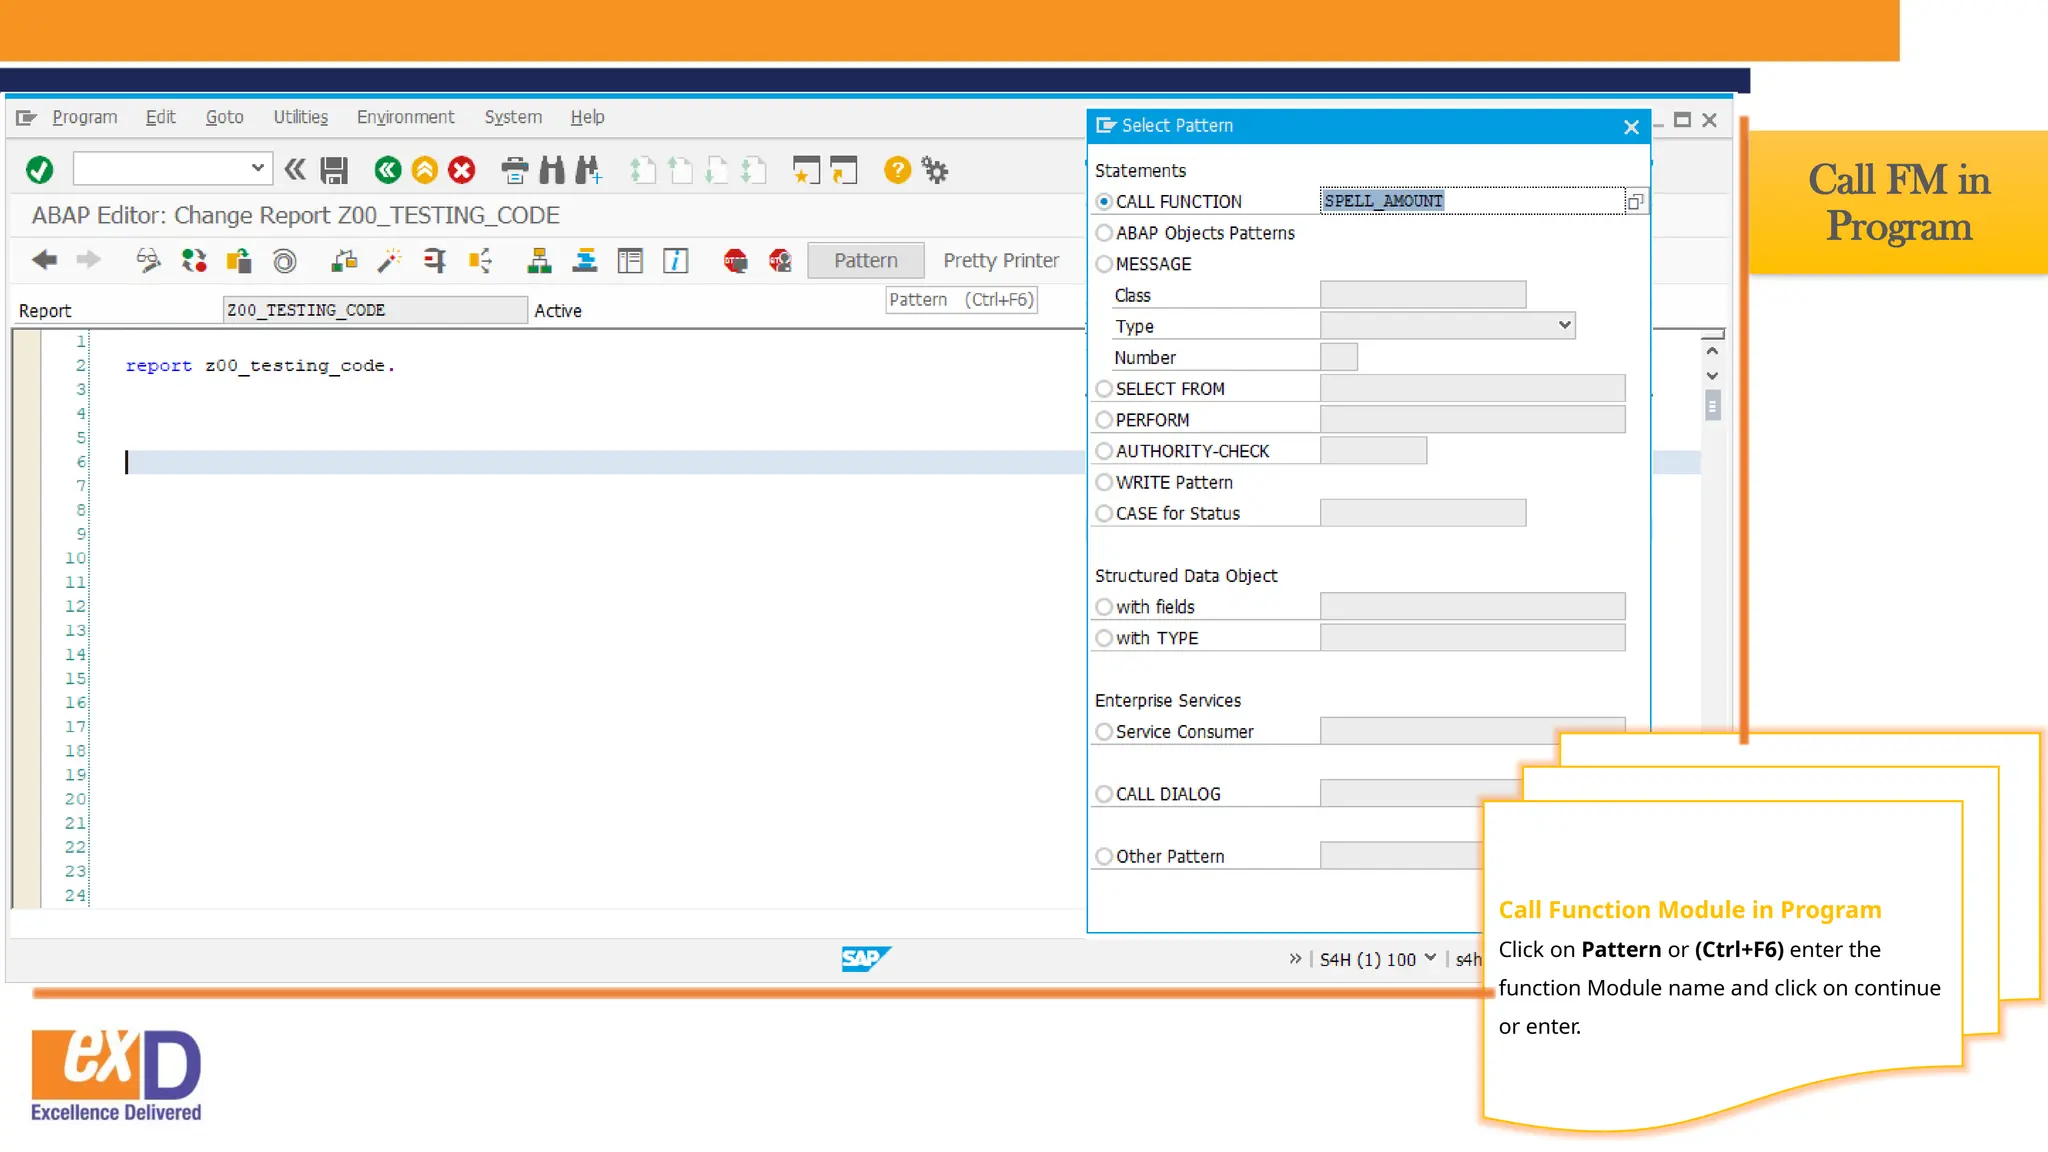Click the green Enter checkmark icon
Screen dimensions: 2048x1152
coord(40,170)
